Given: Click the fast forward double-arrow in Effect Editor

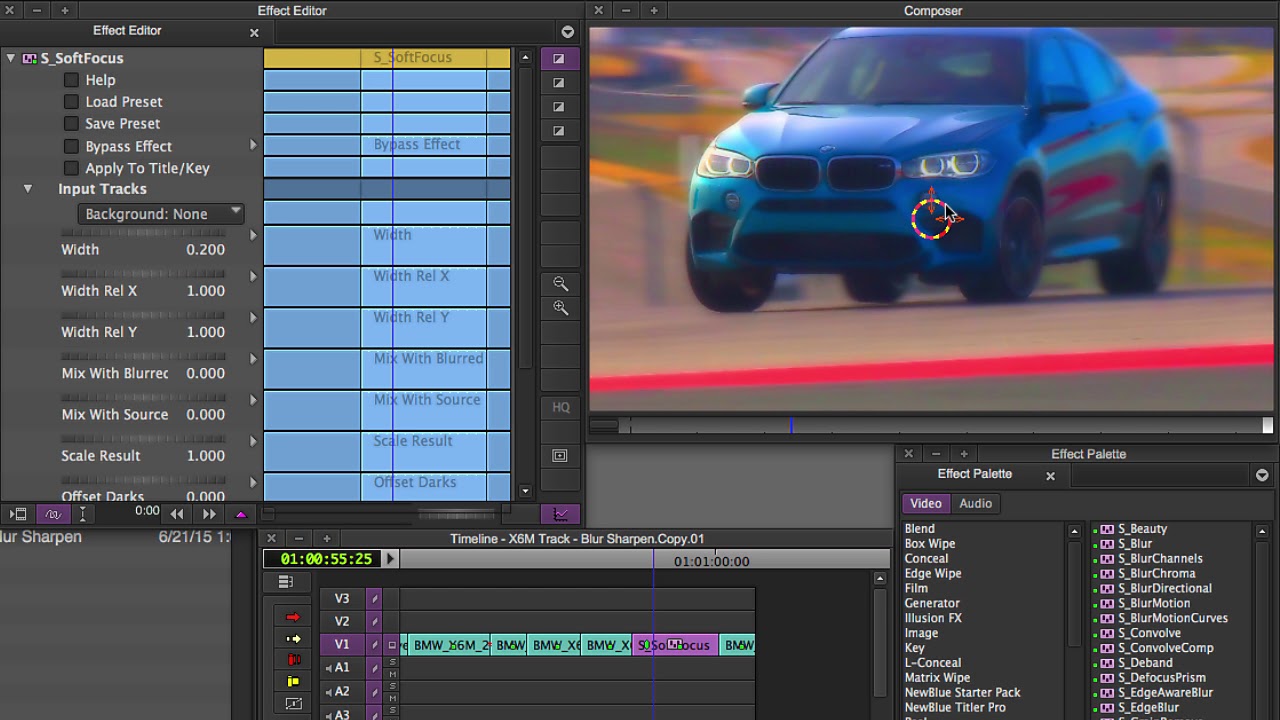Looking at the screenshot, I should [x=209, y=514].
